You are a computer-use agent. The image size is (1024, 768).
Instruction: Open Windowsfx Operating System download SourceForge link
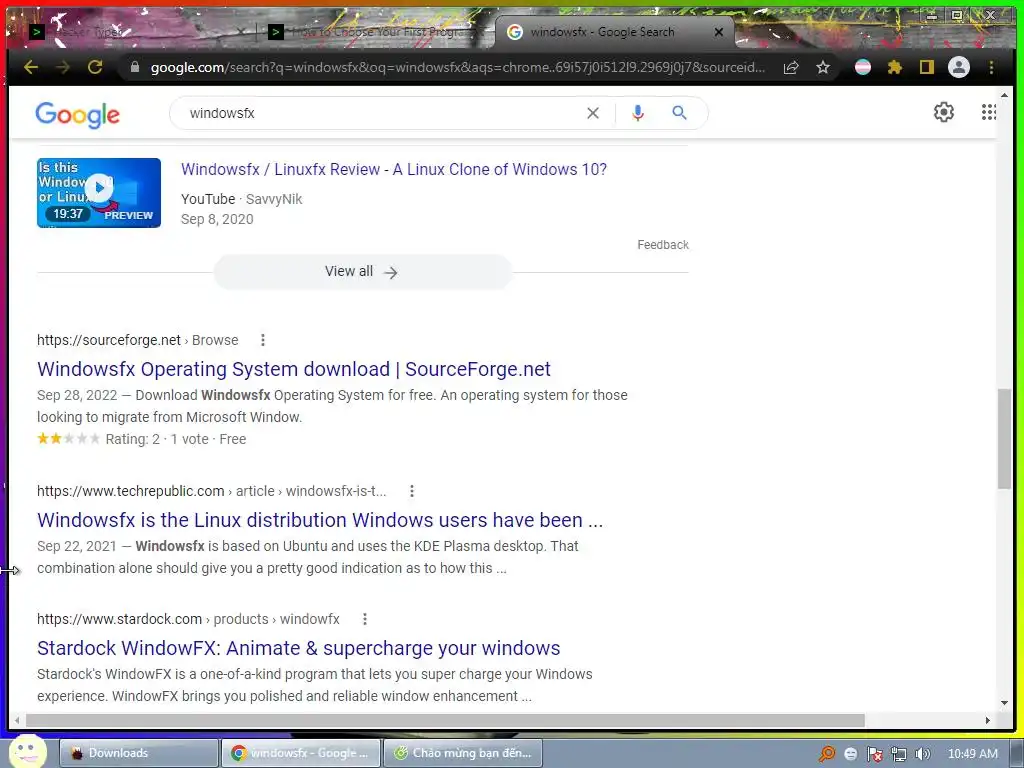click(294, 369)
